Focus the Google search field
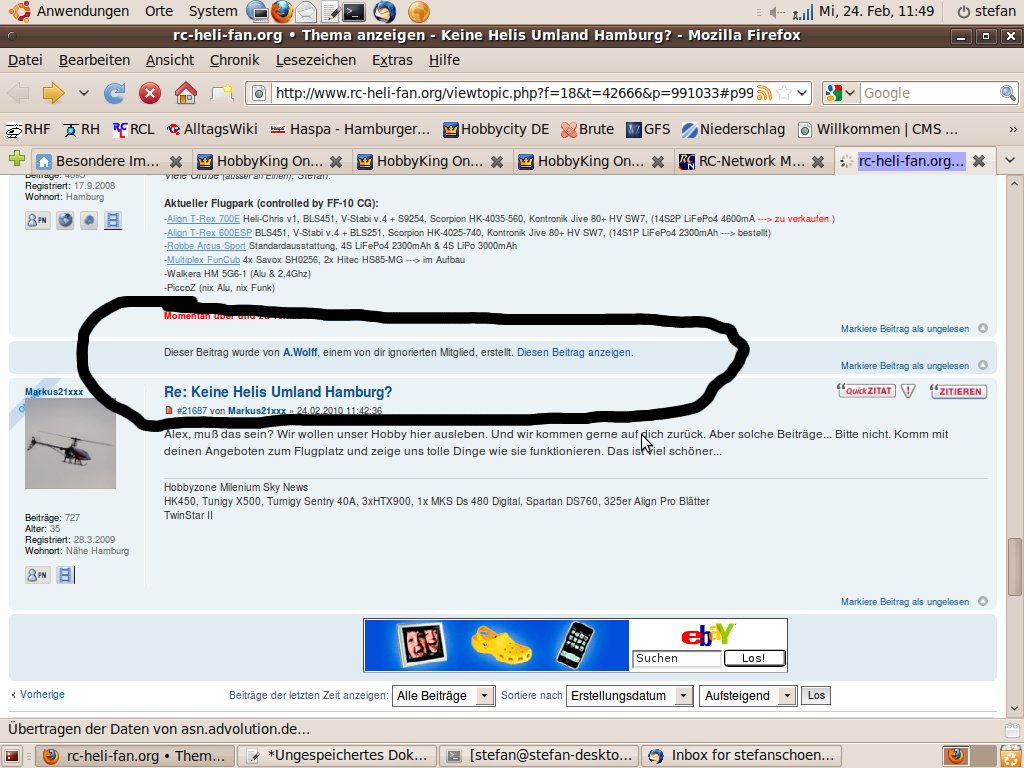Viewport: 1024px width, 768px height. (929, 93)
